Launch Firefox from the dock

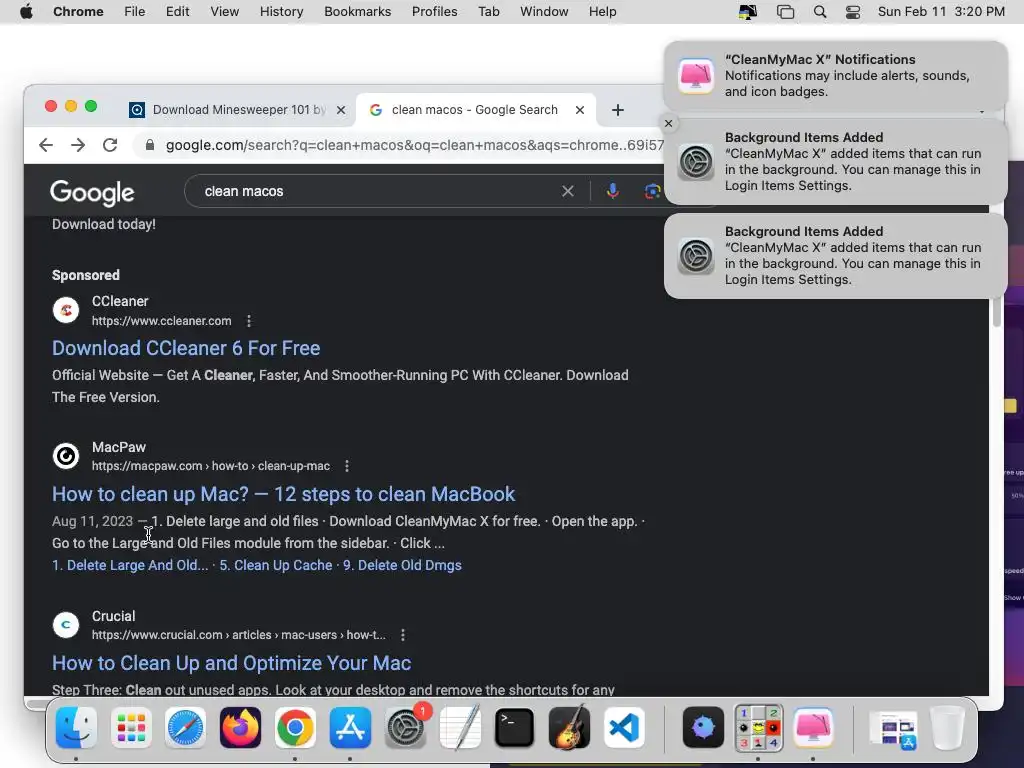click(x=240, y=728)
